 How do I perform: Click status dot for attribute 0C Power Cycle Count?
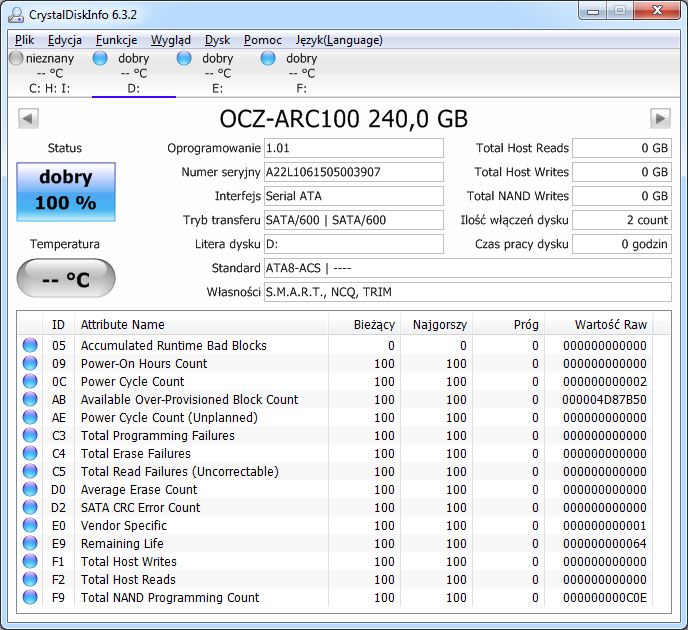[30, 381]
